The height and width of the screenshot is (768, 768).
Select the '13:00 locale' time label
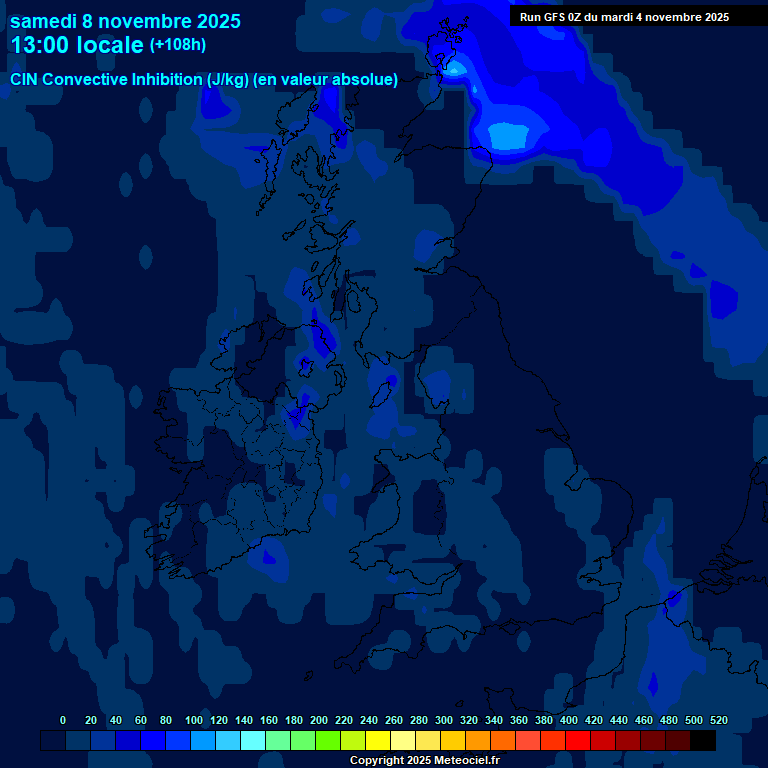77,45
